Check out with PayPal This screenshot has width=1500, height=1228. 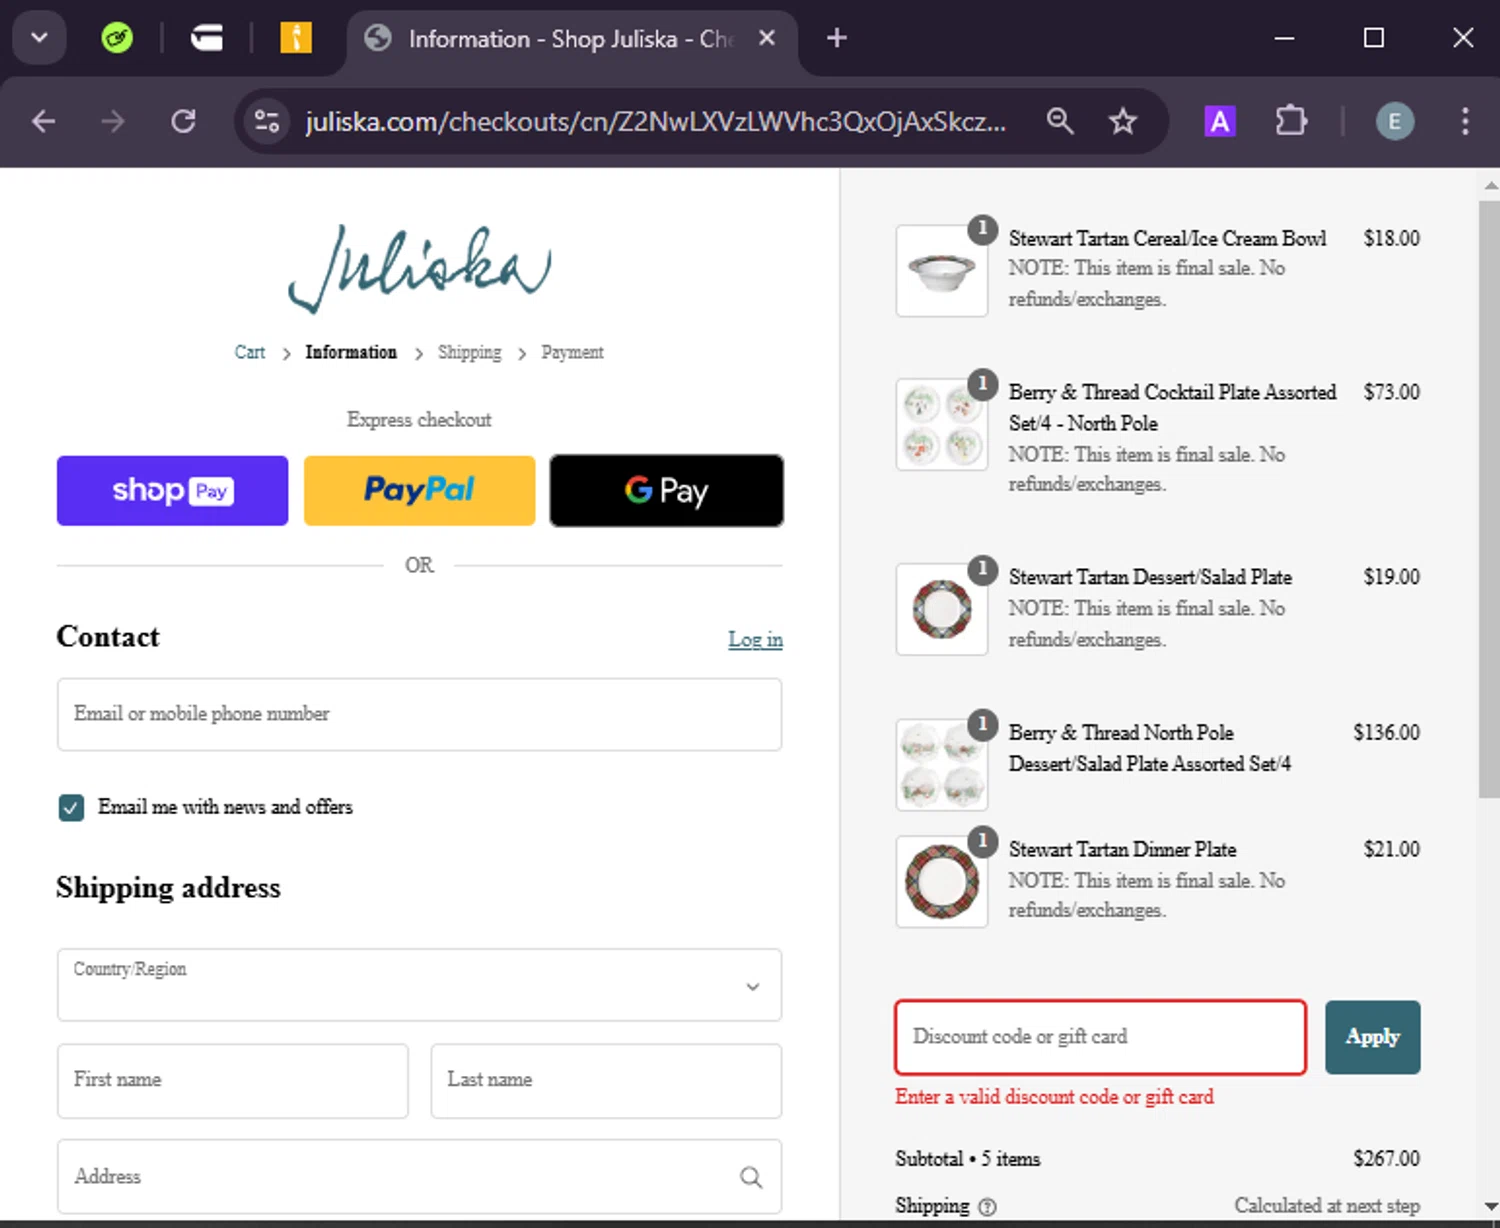click(x=419, y=491)
